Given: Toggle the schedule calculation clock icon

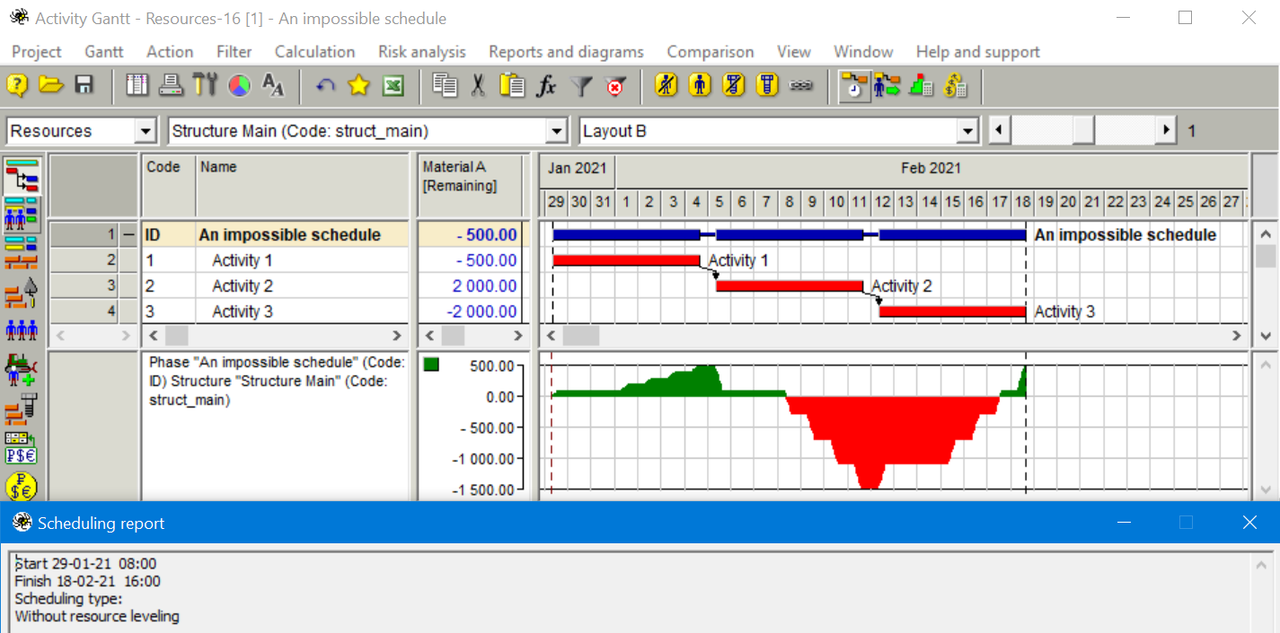Looking at the screenshot, I should tap(854, 86).
